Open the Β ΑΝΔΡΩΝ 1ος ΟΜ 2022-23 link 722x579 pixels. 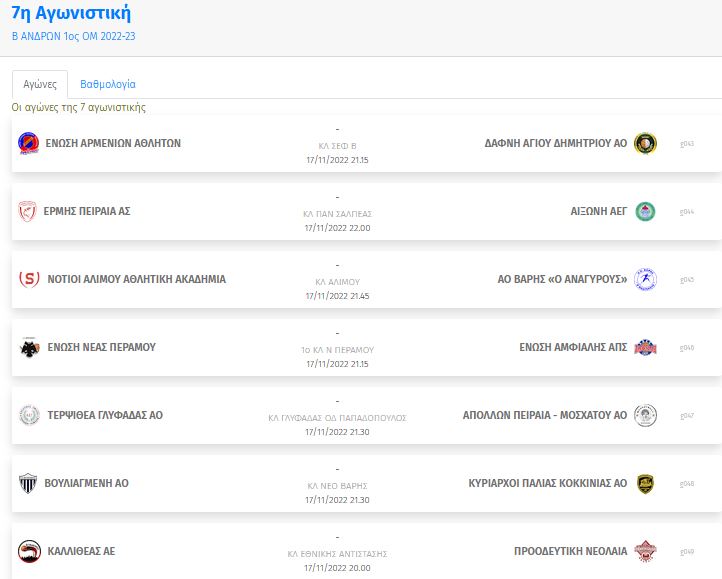73,35
